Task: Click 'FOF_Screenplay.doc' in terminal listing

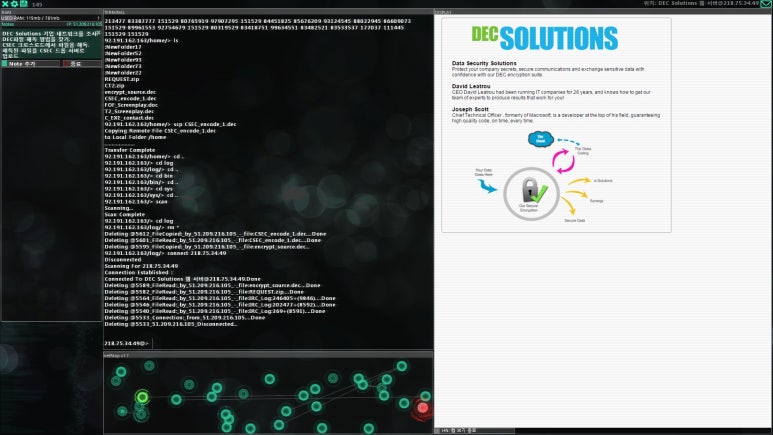Action: click(131, 105)
